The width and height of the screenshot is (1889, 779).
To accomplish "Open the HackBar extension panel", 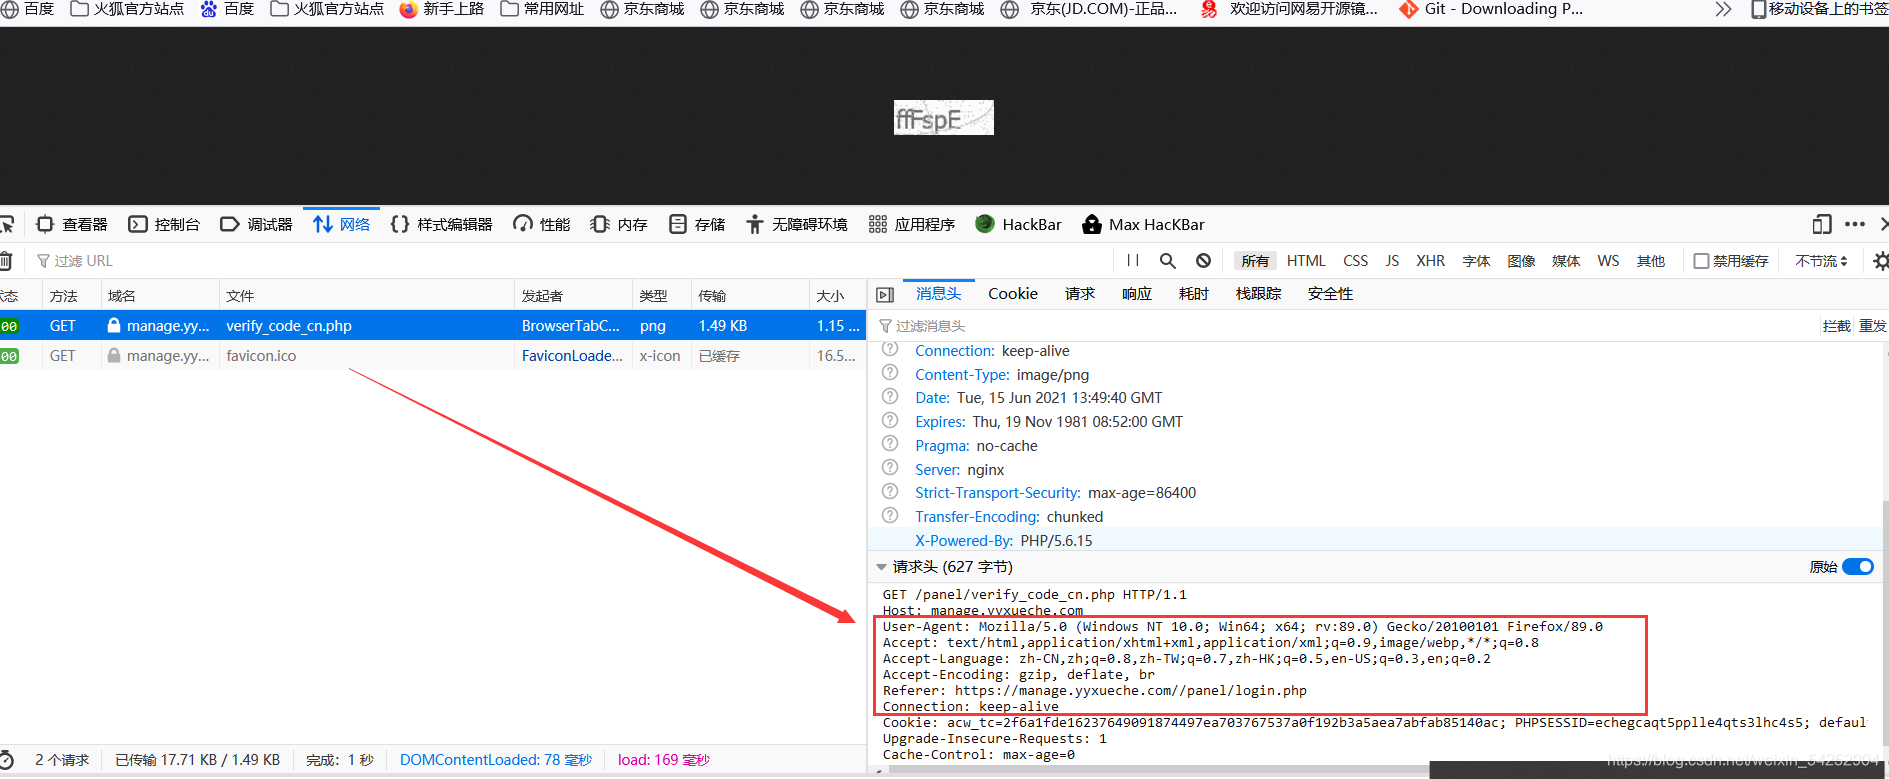I will pyautogui.click(x=1019, y=224).
